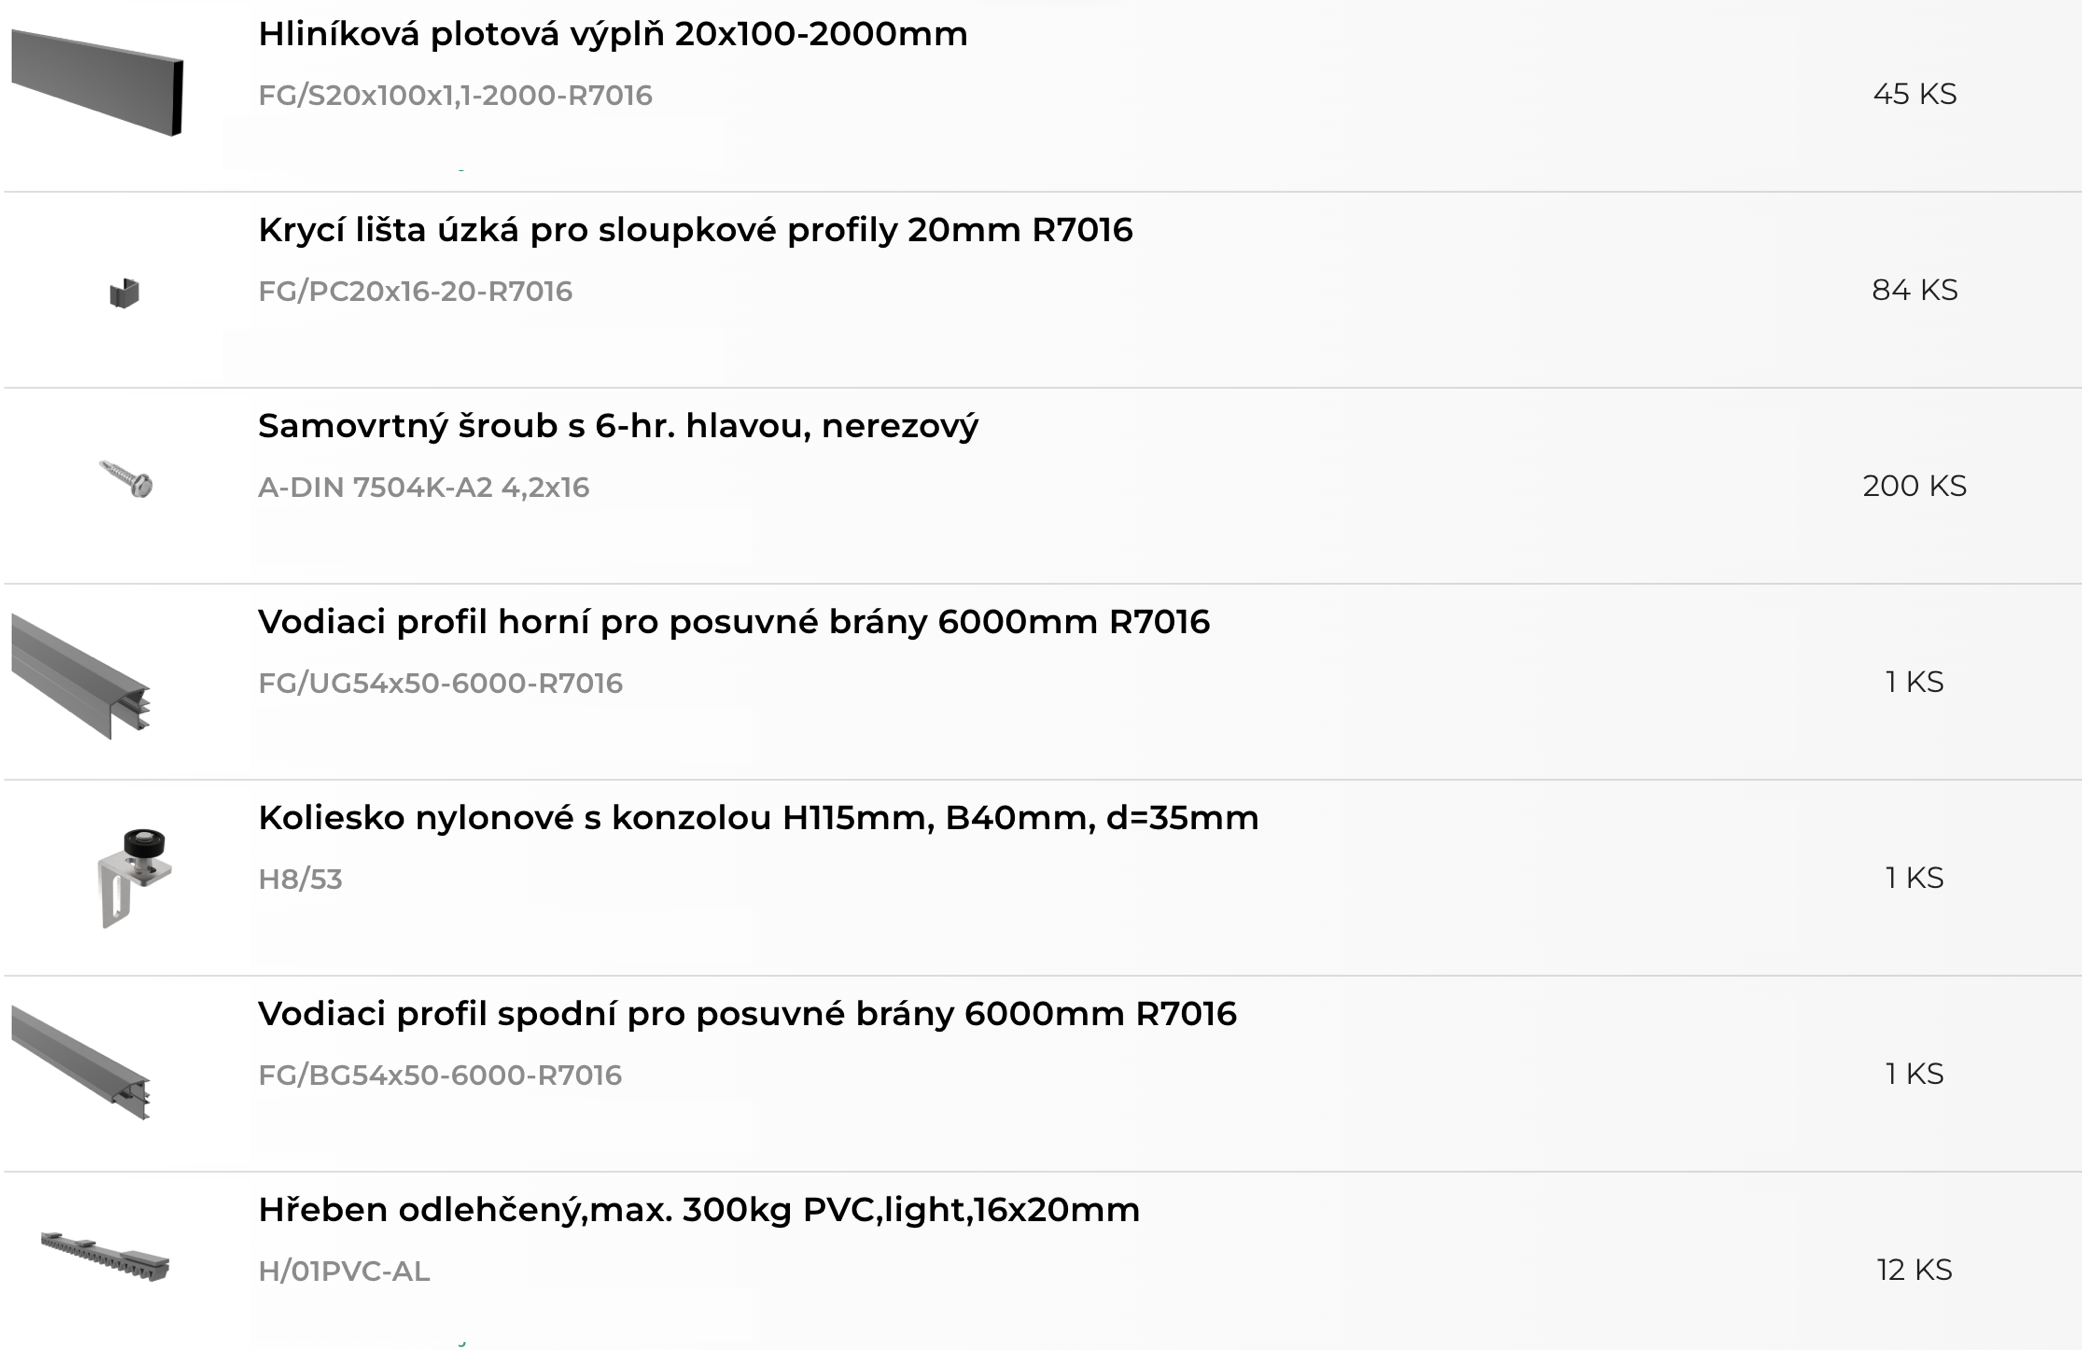Click the lower guide profile thumbnail

pyautogui.click(x=82, y=1062)
